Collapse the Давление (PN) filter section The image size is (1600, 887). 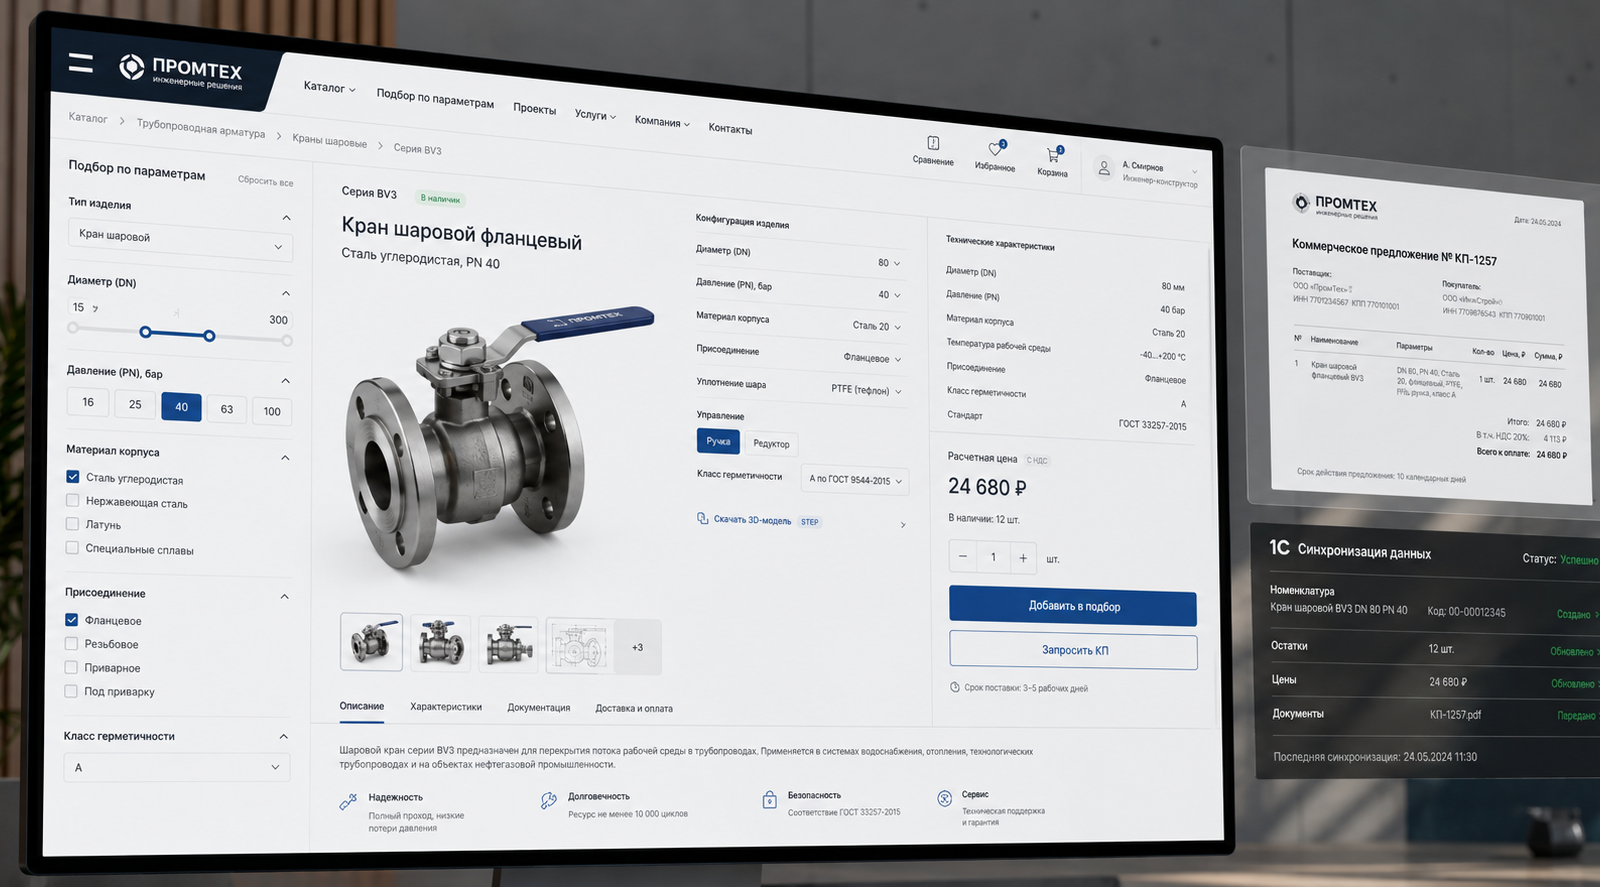point(286,380)
